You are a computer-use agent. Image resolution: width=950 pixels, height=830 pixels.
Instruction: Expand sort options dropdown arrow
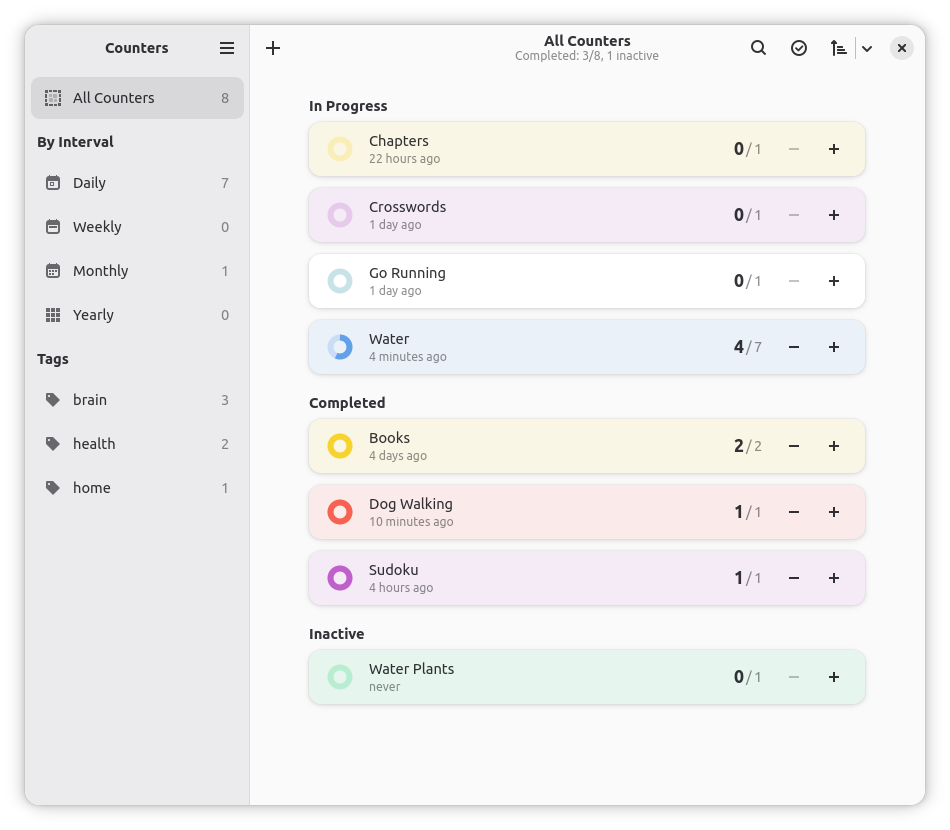click(x=867, y=48)
